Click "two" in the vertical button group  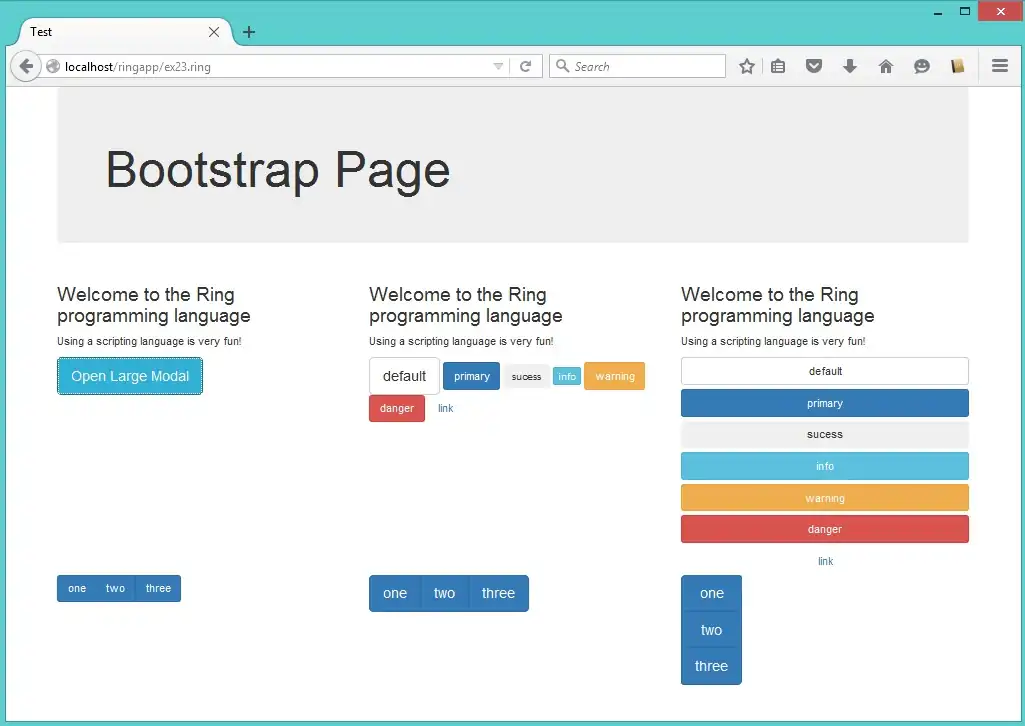[711, 631]
